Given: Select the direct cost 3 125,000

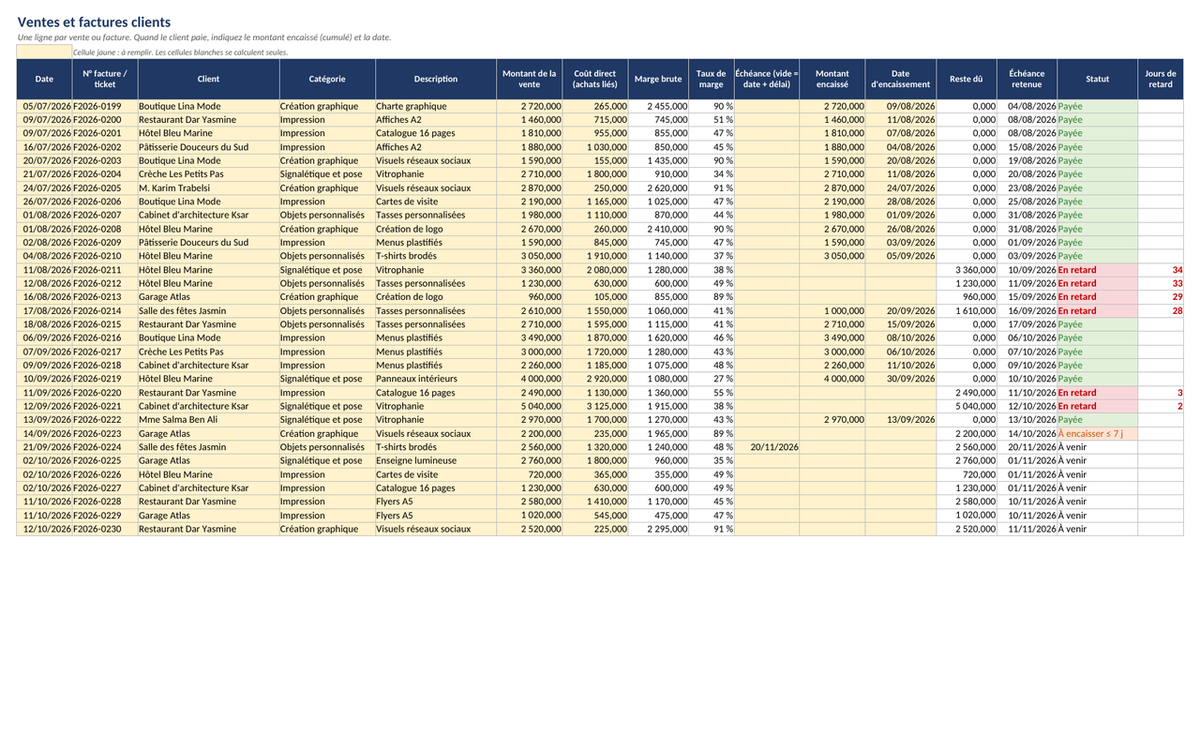Looking at the screenshot, I should point(595,407).
